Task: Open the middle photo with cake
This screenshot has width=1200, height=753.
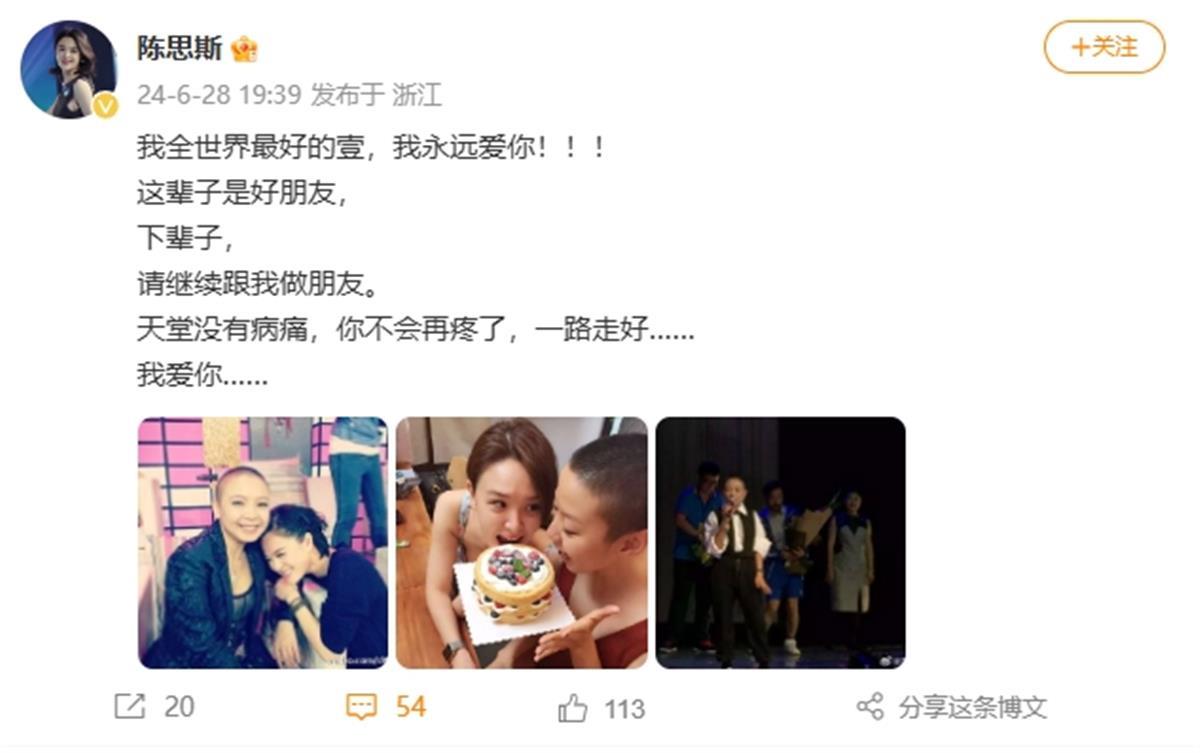Action: point(522,543)
